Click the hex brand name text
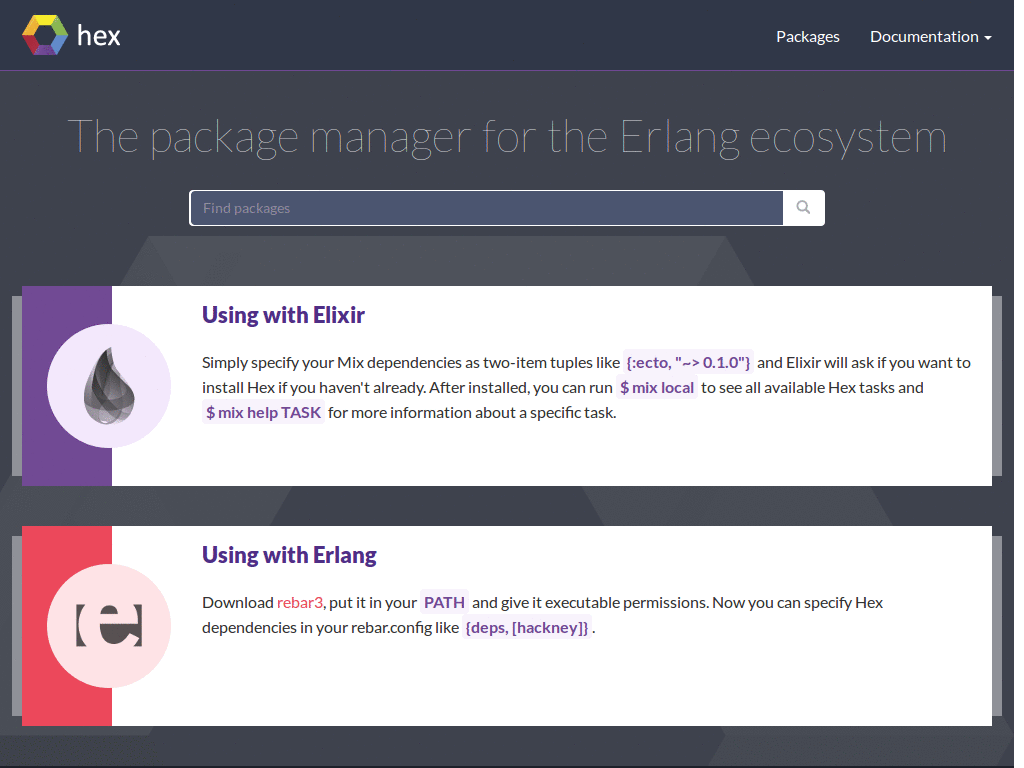Viewport: 1024px width, 768px height. (x=99, y=36)
